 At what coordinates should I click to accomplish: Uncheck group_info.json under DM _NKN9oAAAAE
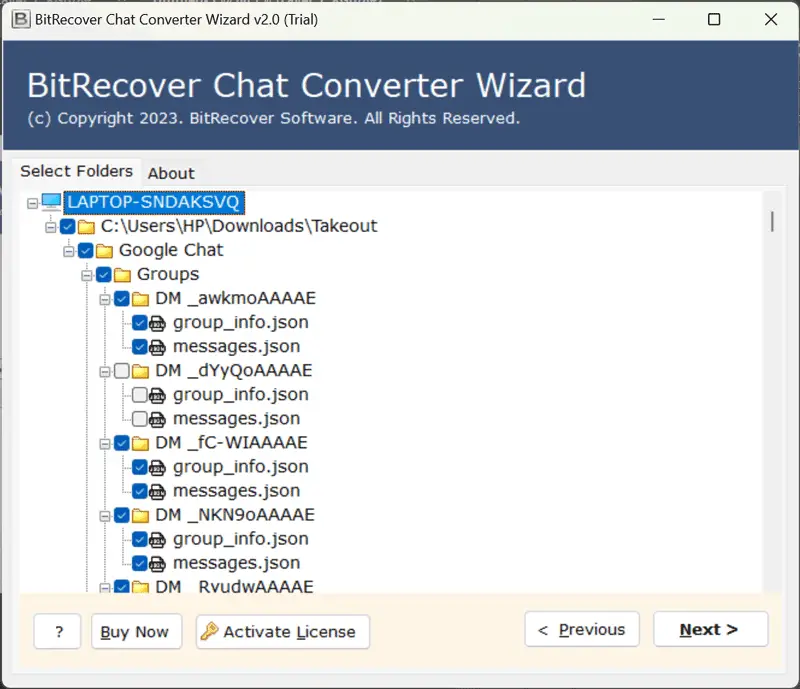click(140, 539)
